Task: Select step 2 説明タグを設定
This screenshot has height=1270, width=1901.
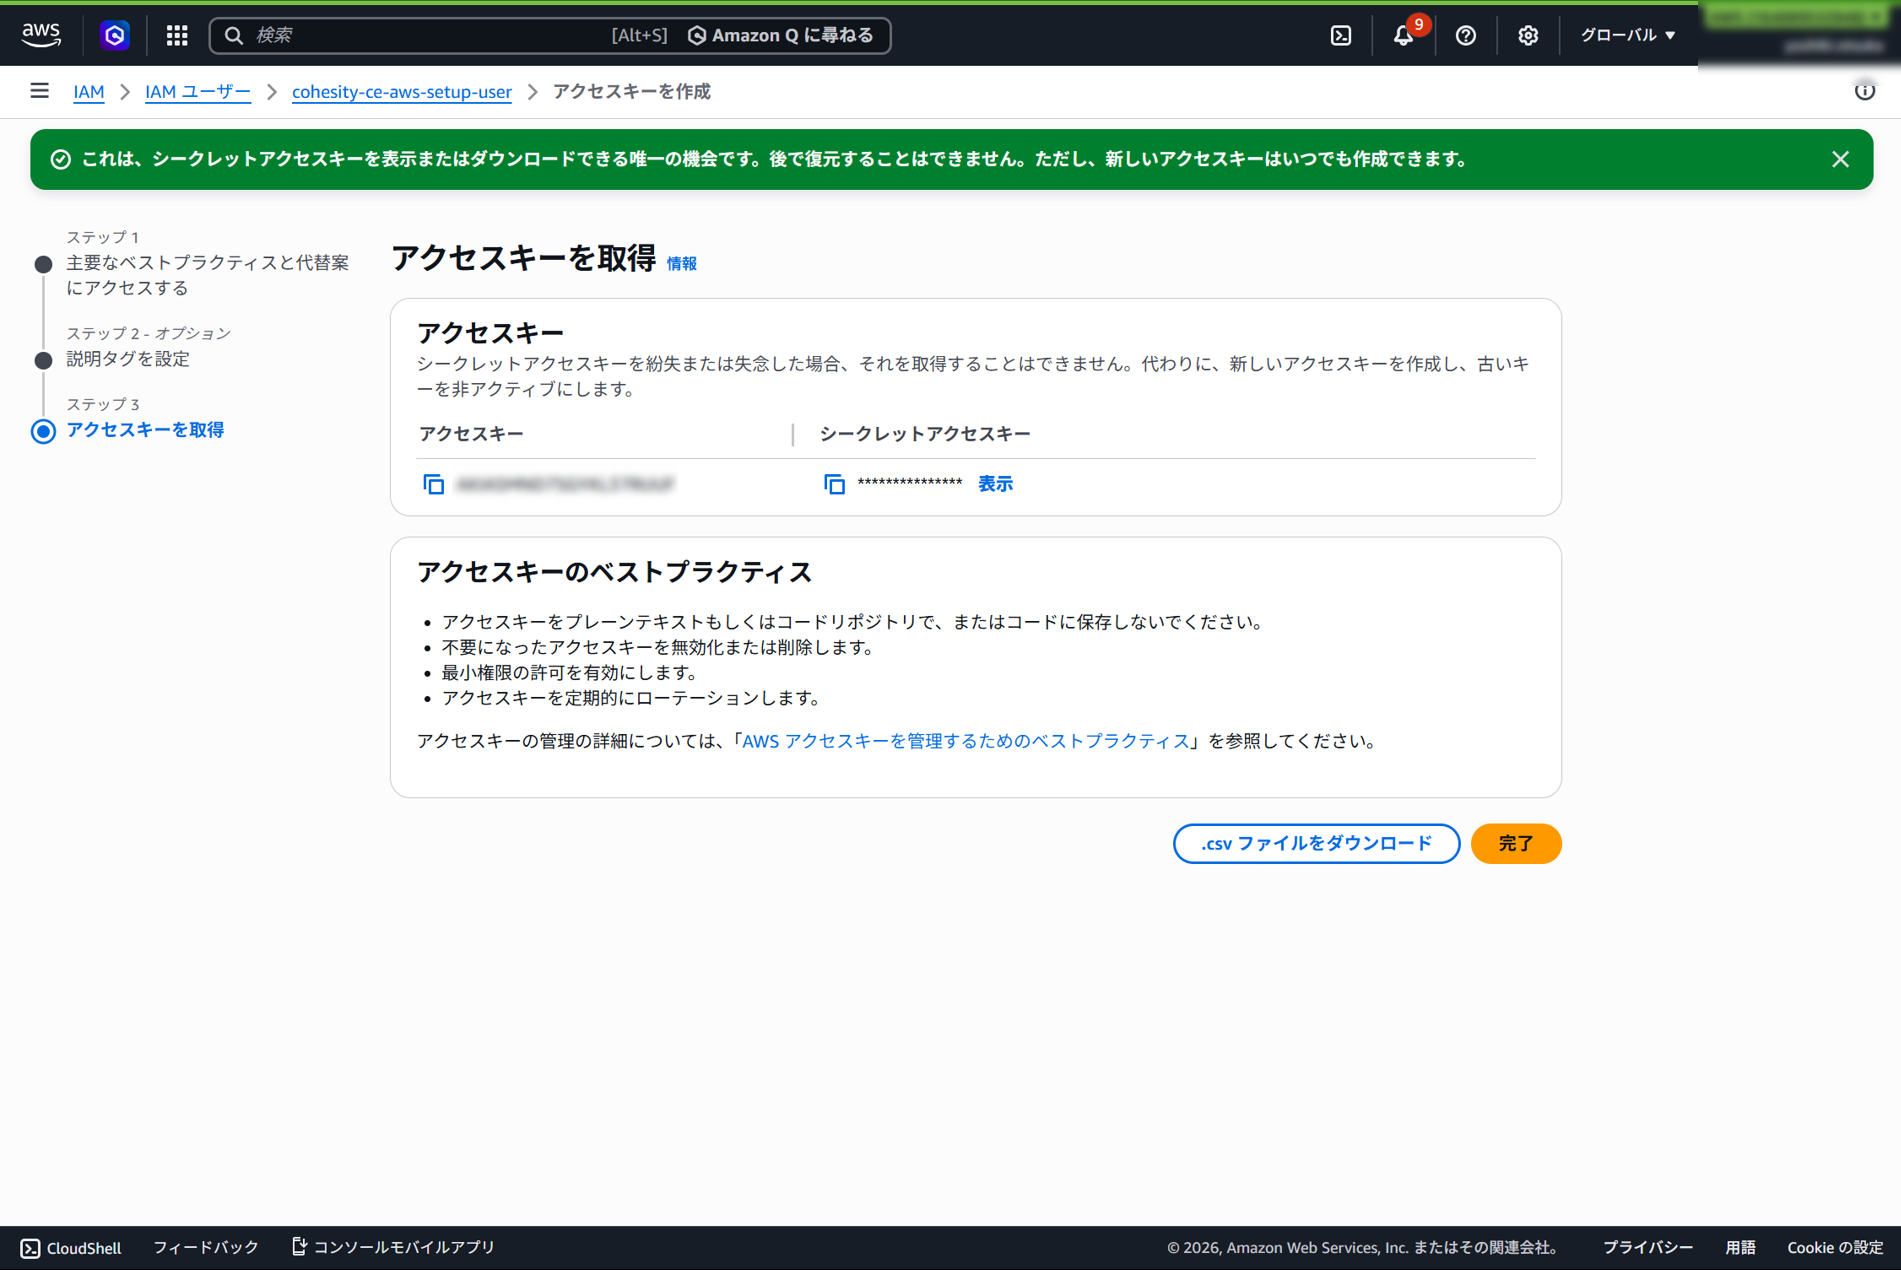Action: (x=128, y=359)
